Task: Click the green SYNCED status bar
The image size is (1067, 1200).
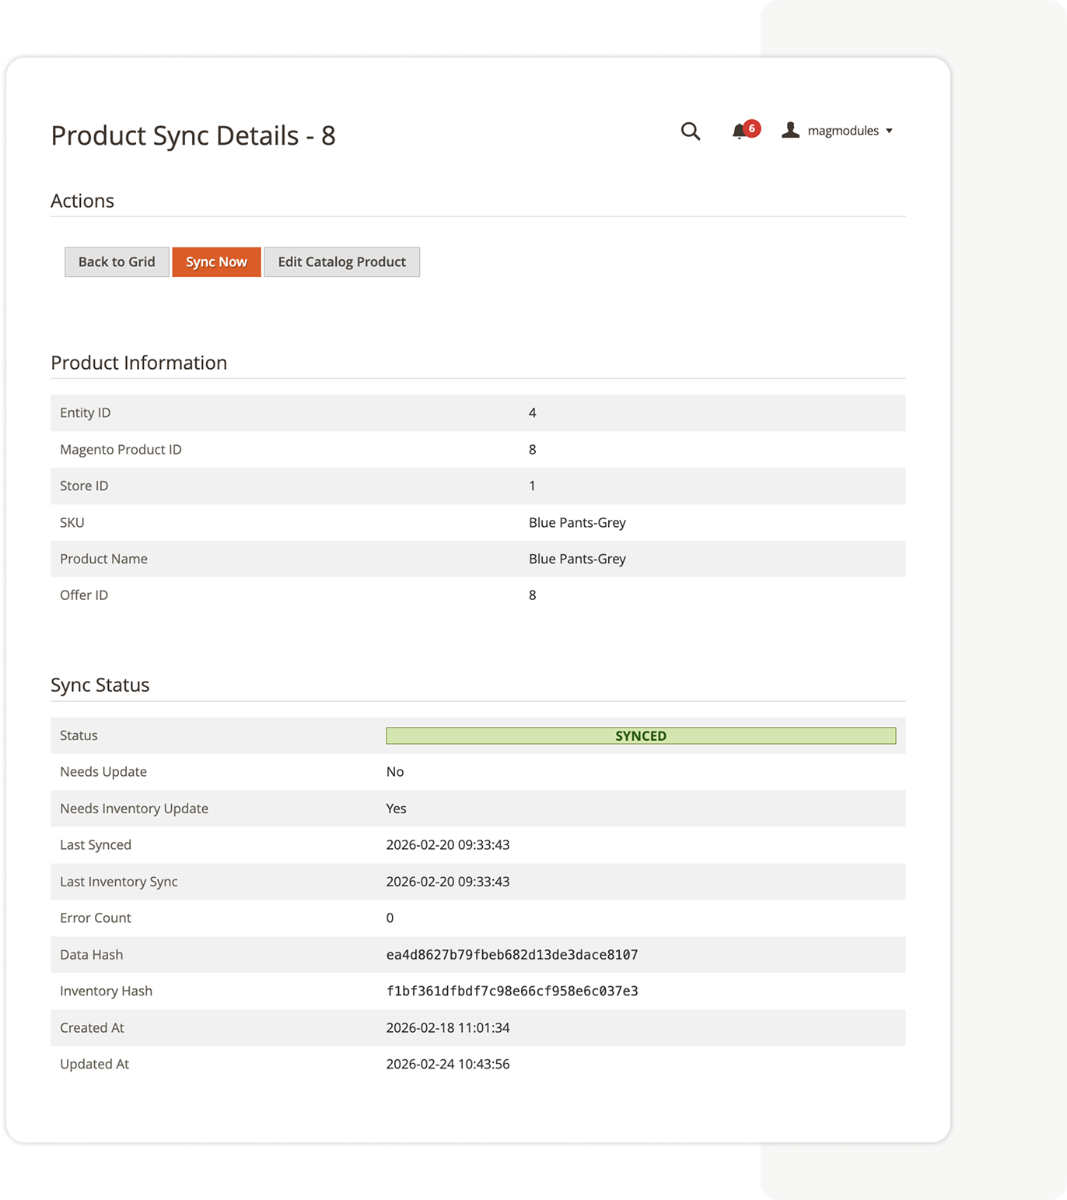Action: coord(641,735)
